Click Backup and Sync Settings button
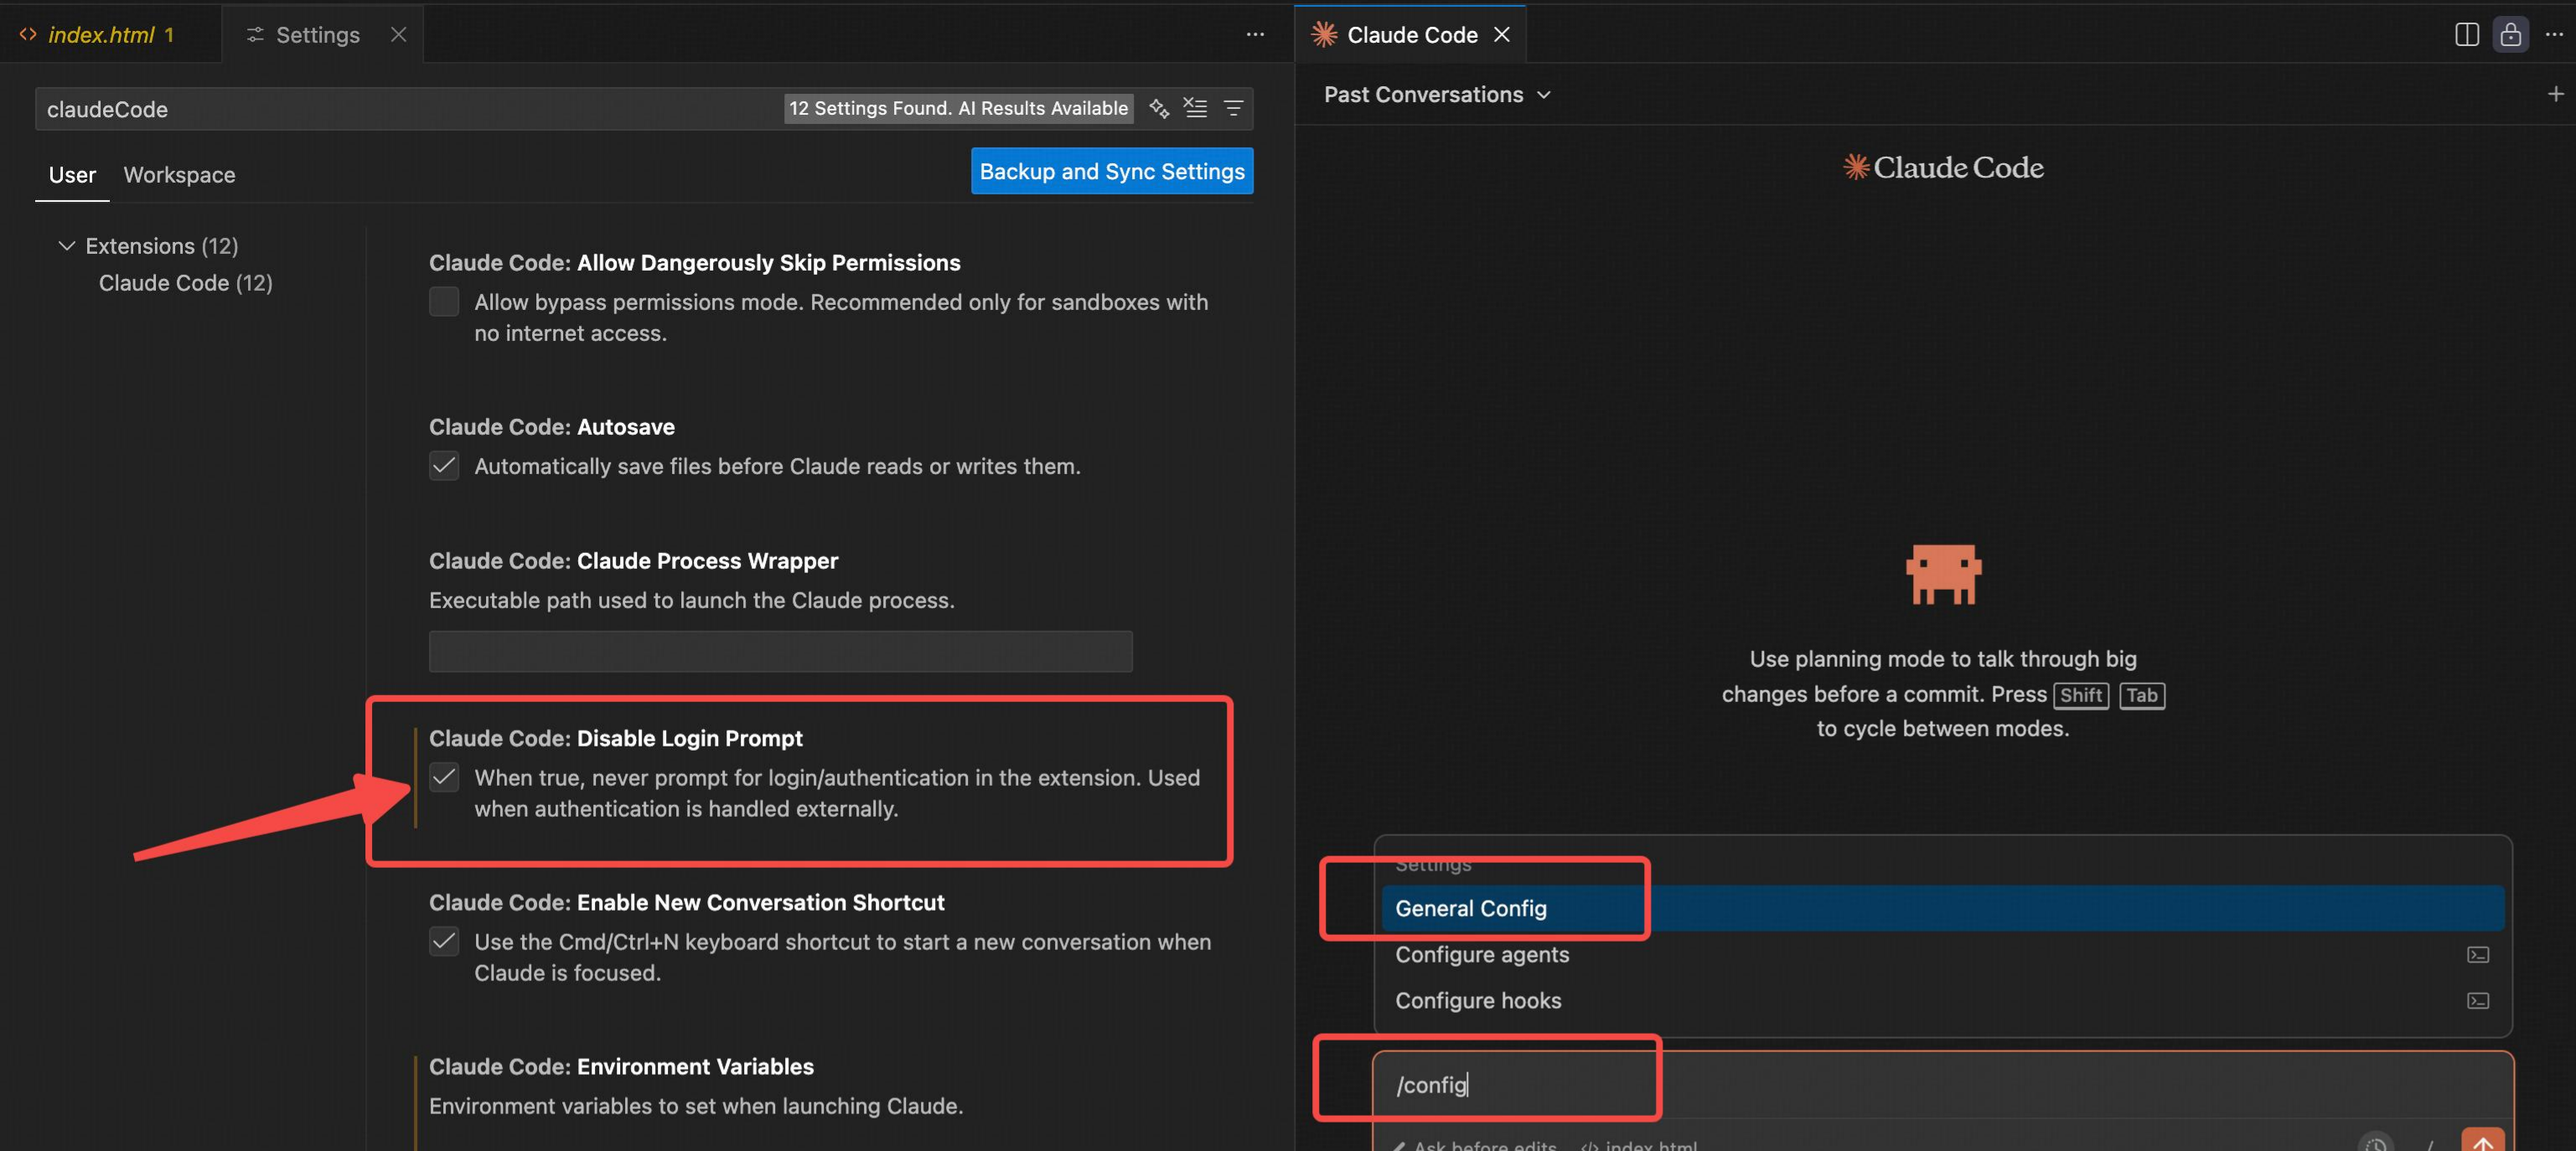This screenshot has height=1151, width=2576. (x=1112, y=171)
